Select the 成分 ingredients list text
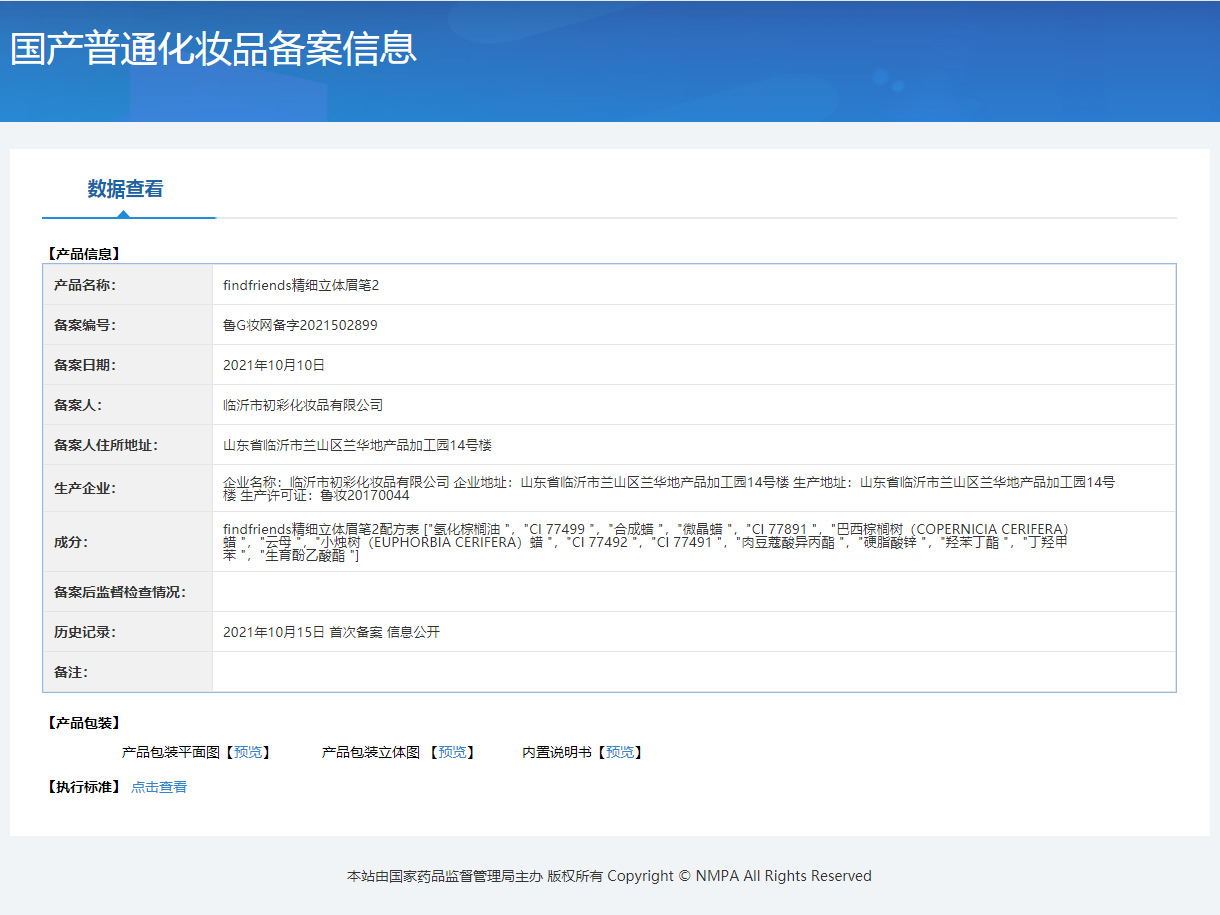This screenshot has width=1220, height=915. point(648,542)
